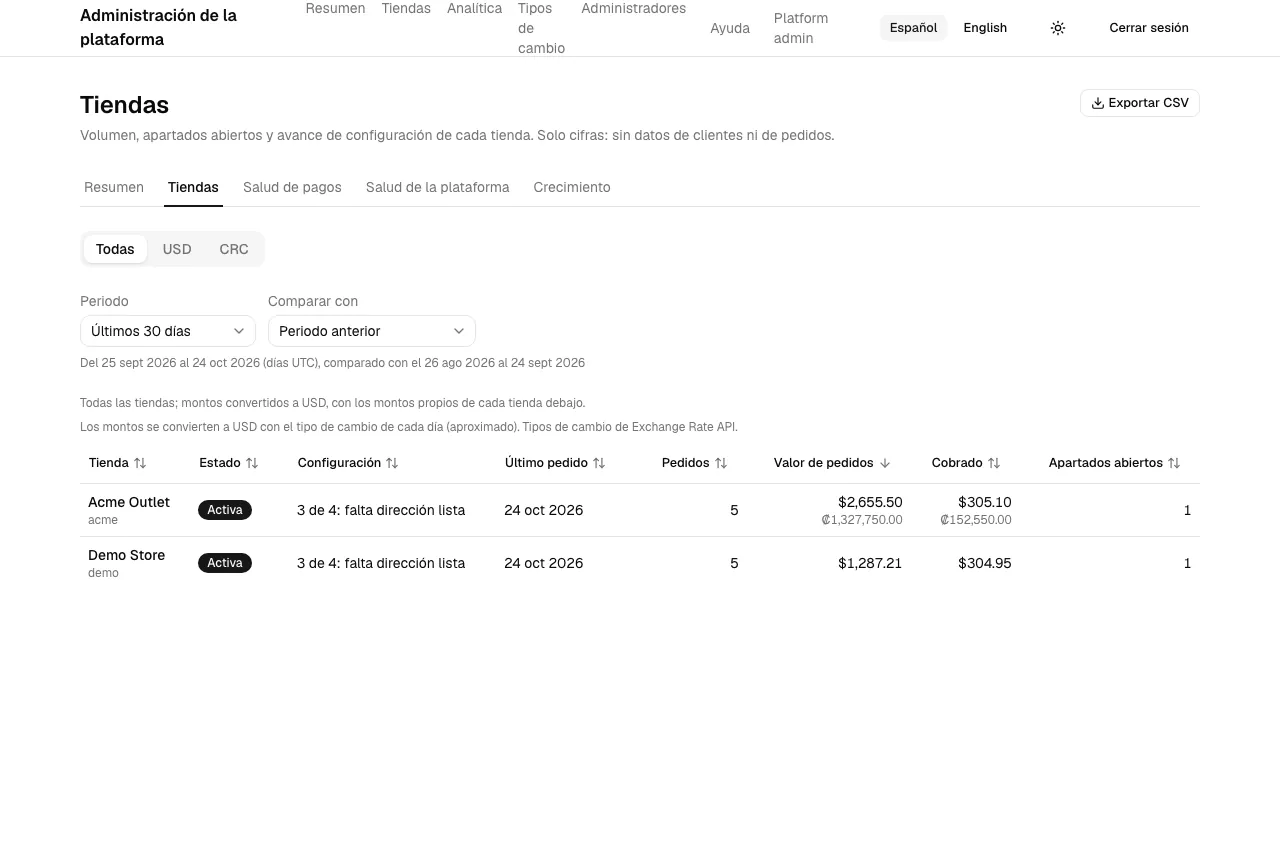Select the Todas currency filter
This screenshot has height=860, width=1280.
click(x=115, y=249)
